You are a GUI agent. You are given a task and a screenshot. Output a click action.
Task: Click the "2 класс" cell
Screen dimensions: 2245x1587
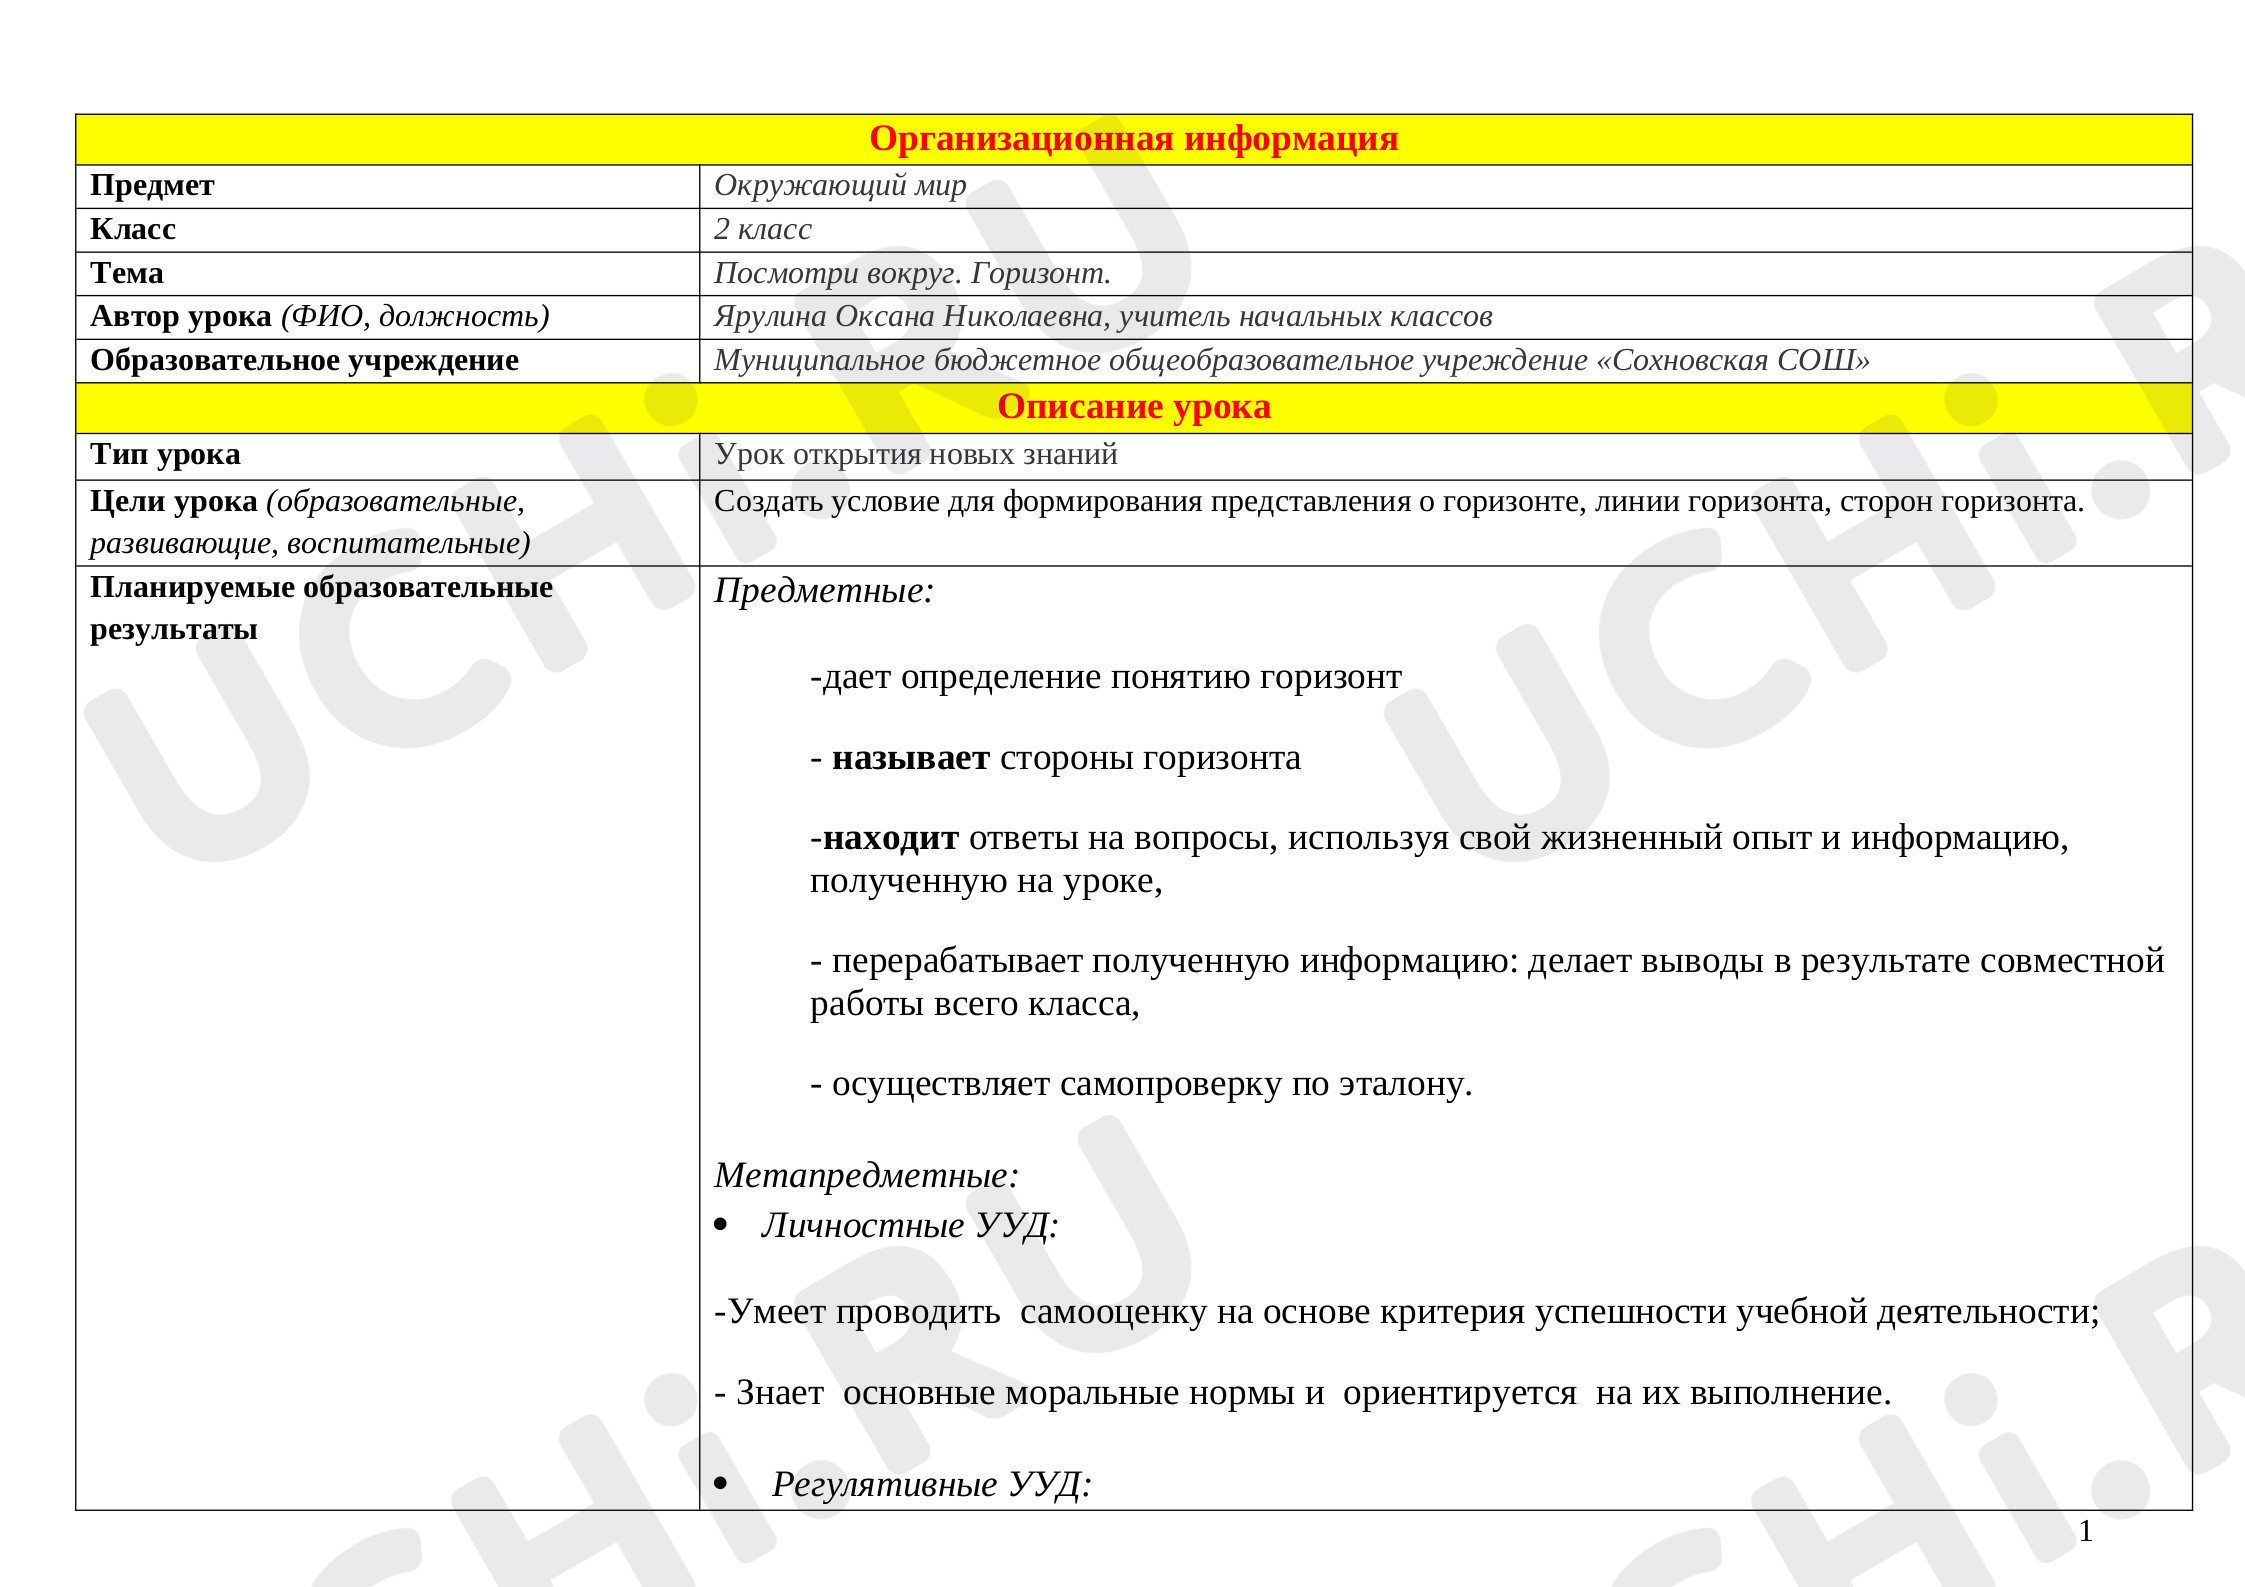[1445, 230]
